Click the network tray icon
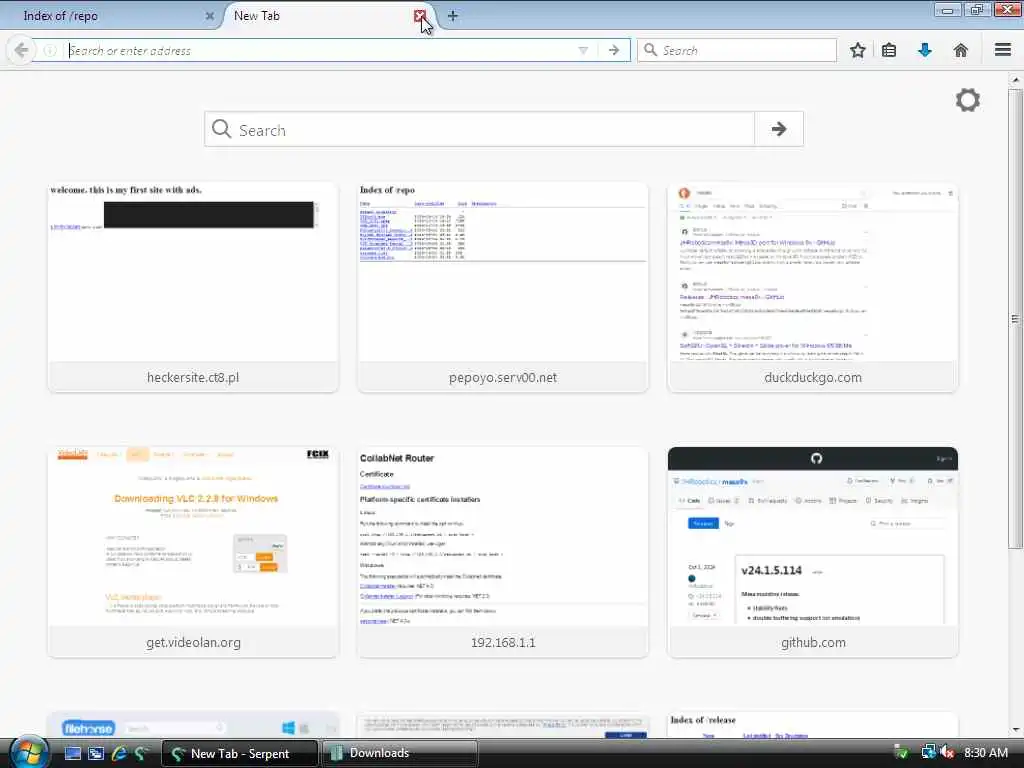The height and width of the screenshot is (768, 1024). coord(929,753)
